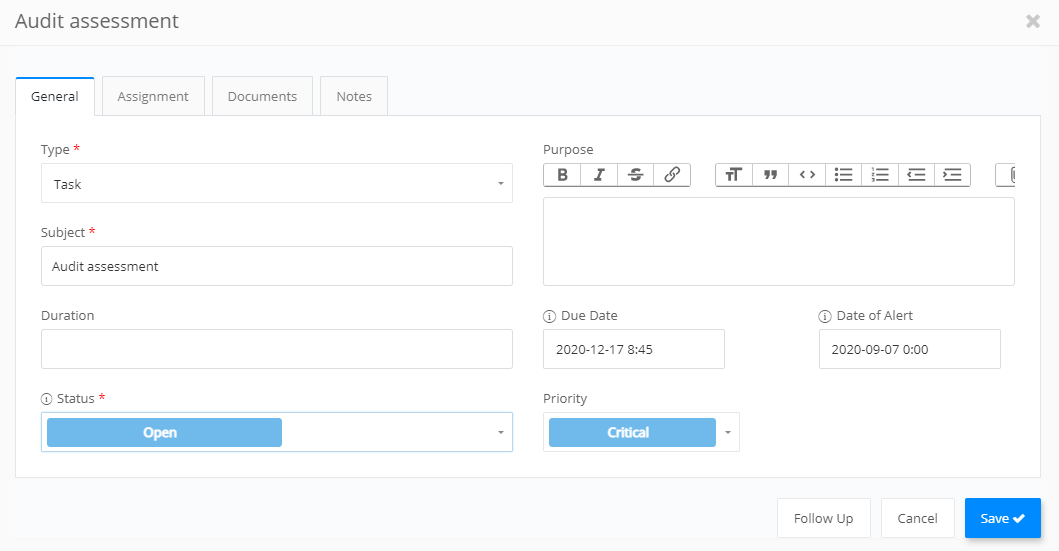Apply strikethrough formatting to Purpose text
The height and width of the screenshot is (551, 1059).
pyautogui.click(x=635, y=175)
